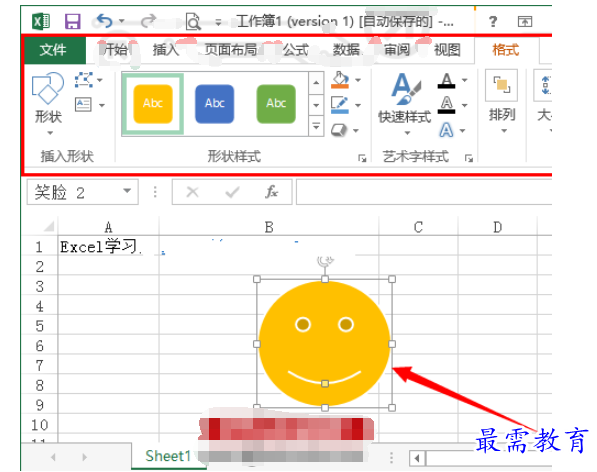This screenshot has height=472, width=597.
Task: Open 快速样式 WordArt quick styles
Action: (x=405, y=104)
